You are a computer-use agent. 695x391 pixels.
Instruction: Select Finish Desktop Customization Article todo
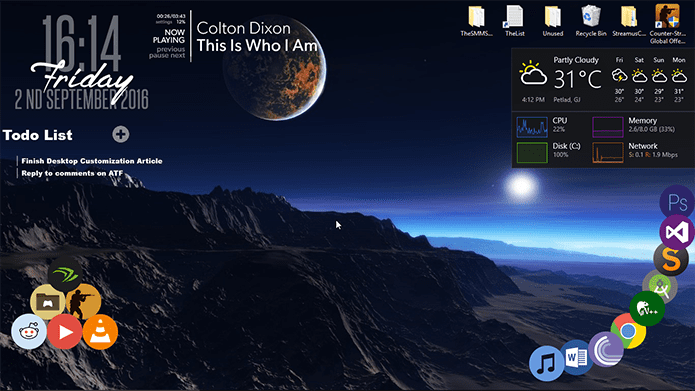tap(92, 161)
